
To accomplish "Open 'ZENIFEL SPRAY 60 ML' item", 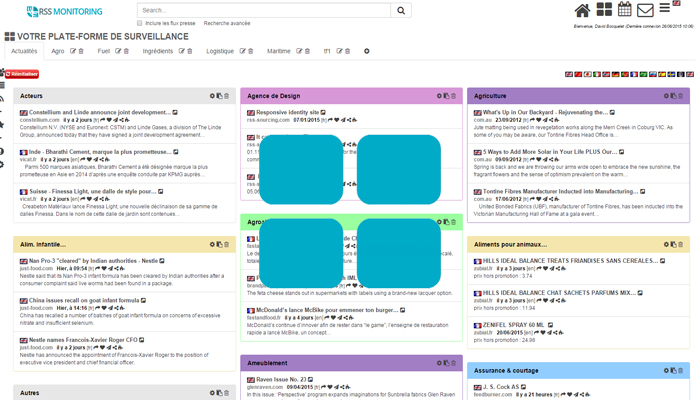I will [x=514, y=325].
